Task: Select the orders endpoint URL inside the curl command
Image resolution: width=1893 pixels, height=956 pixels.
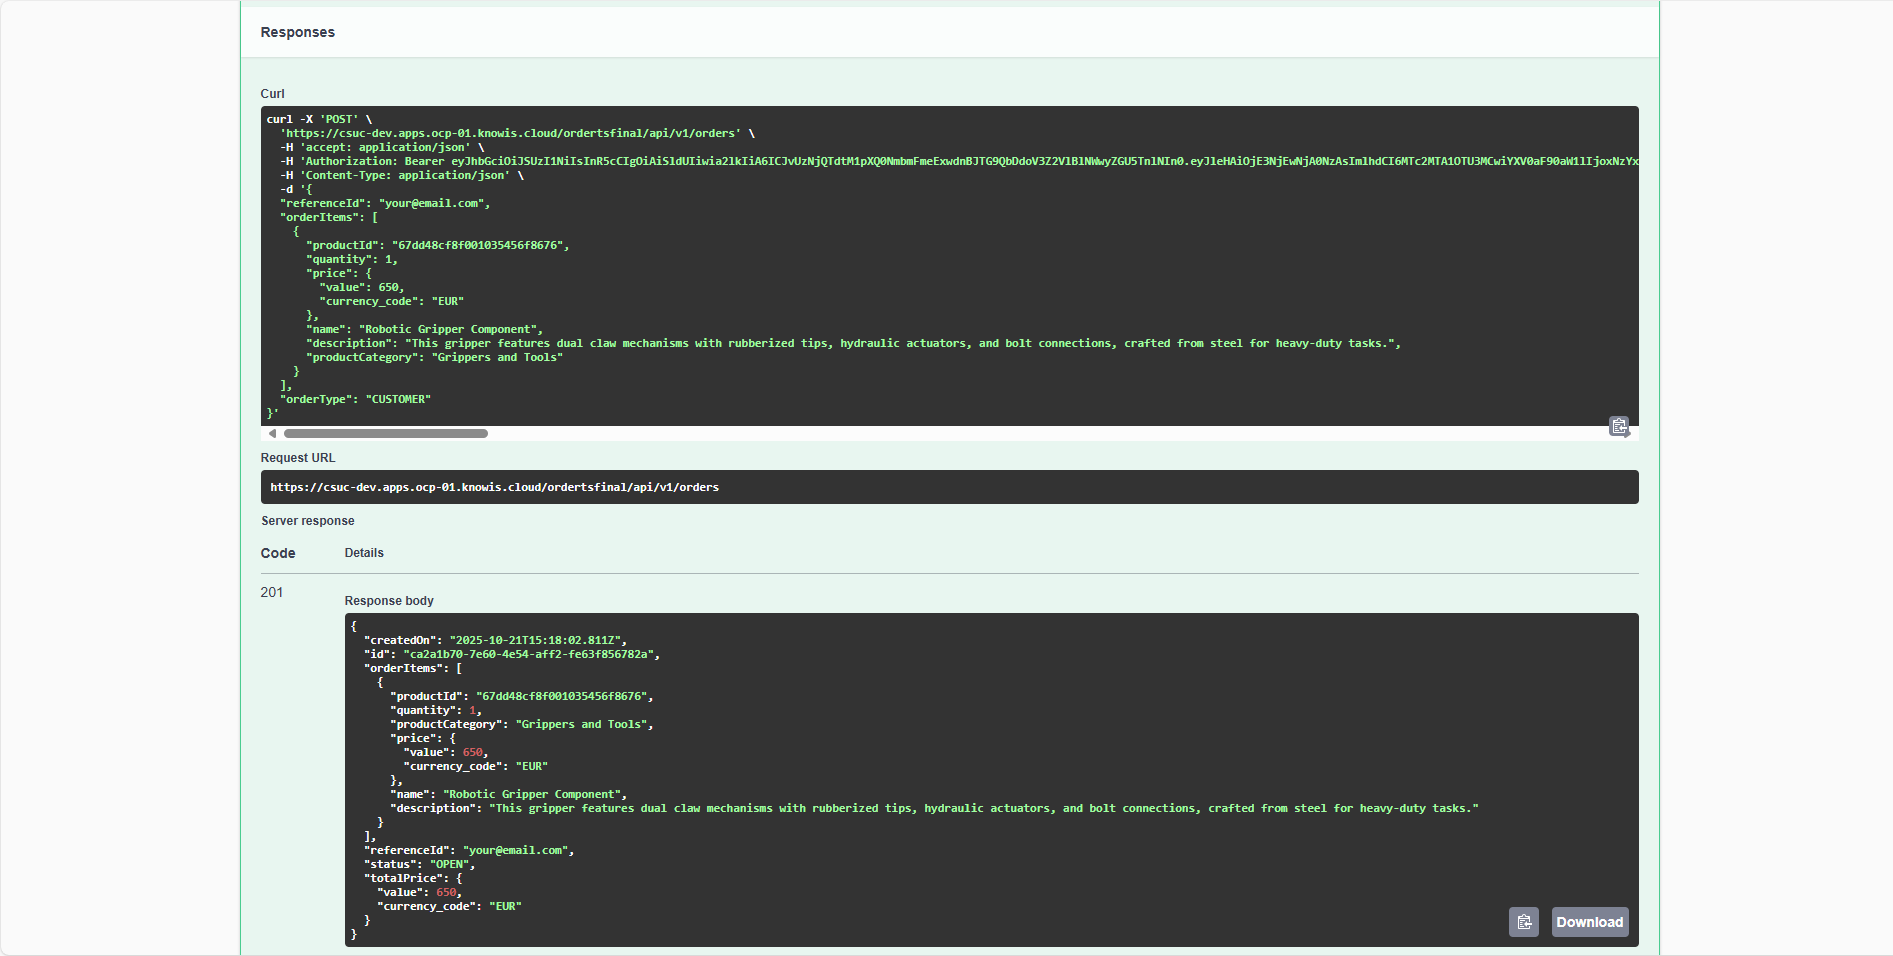Action: point(510,132)
